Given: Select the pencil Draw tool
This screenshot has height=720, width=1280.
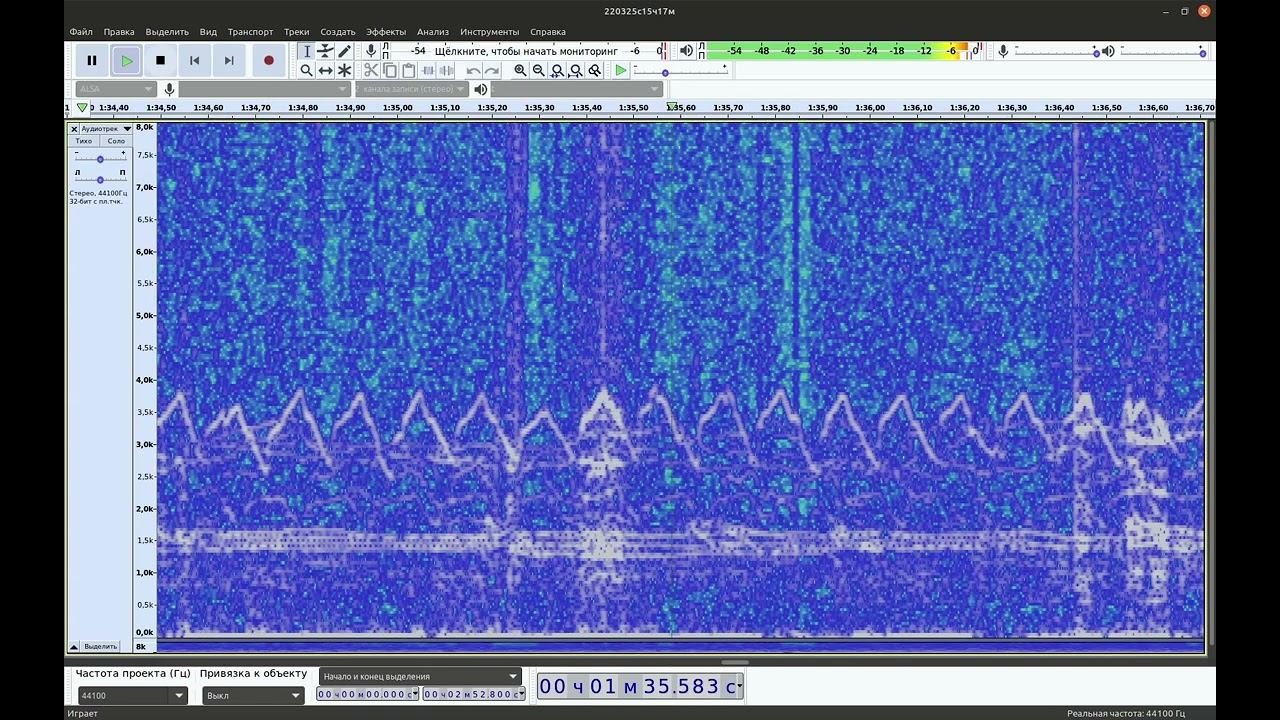Looking at the screenshot, I should [344, 51].
